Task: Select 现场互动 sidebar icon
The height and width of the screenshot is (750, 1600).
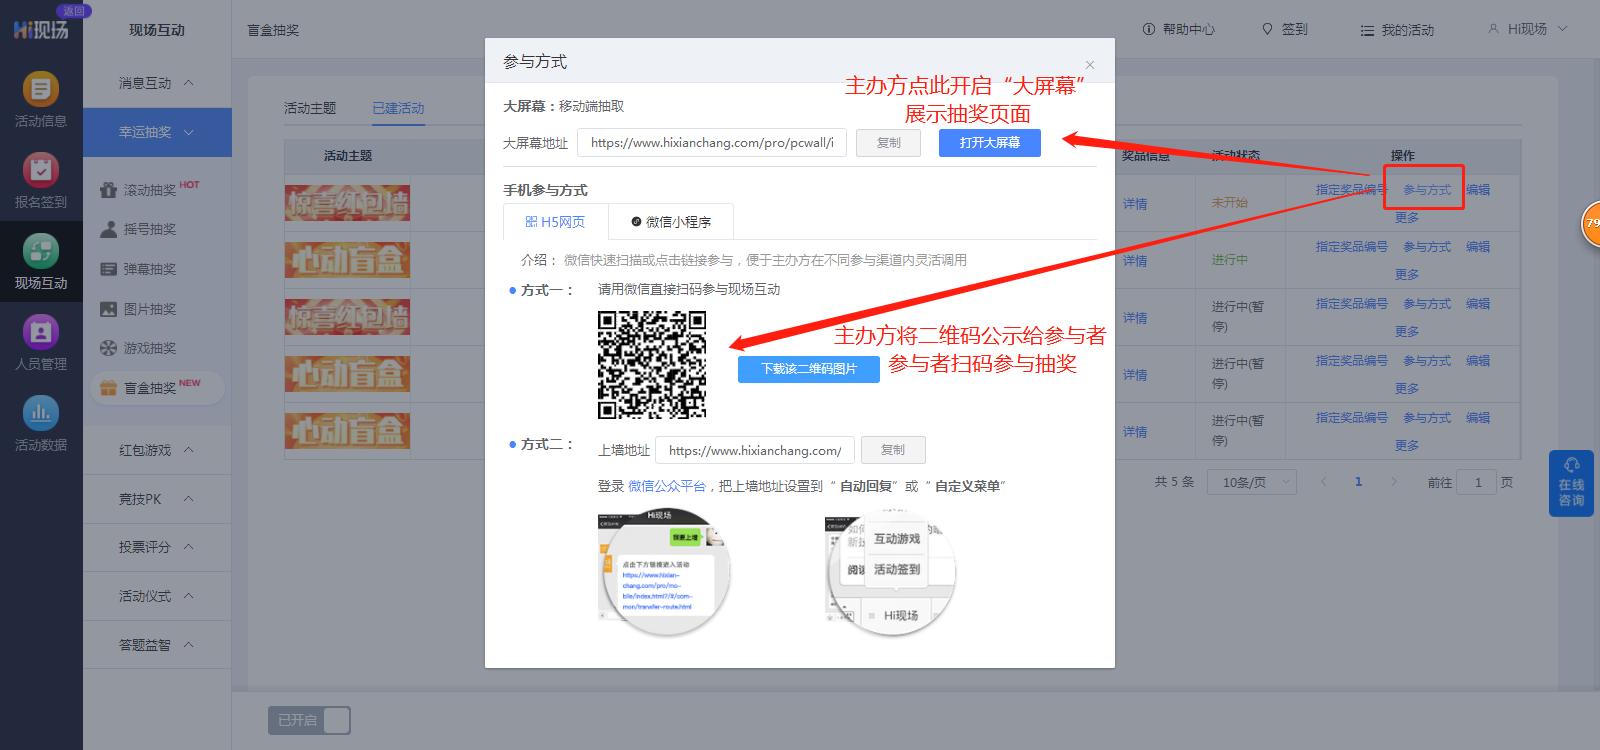Action: [x=40, y=262]
